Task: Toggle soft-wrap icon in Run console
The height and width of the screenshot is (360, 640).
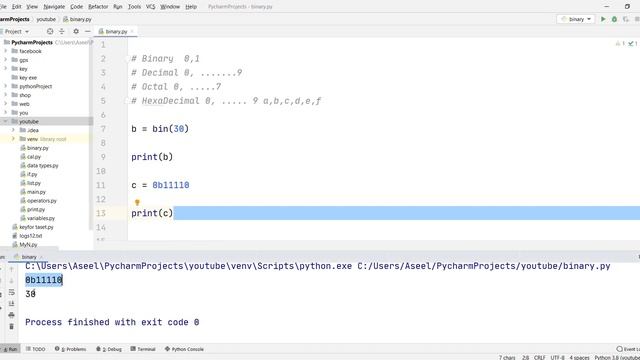Action: click(11, 292)
